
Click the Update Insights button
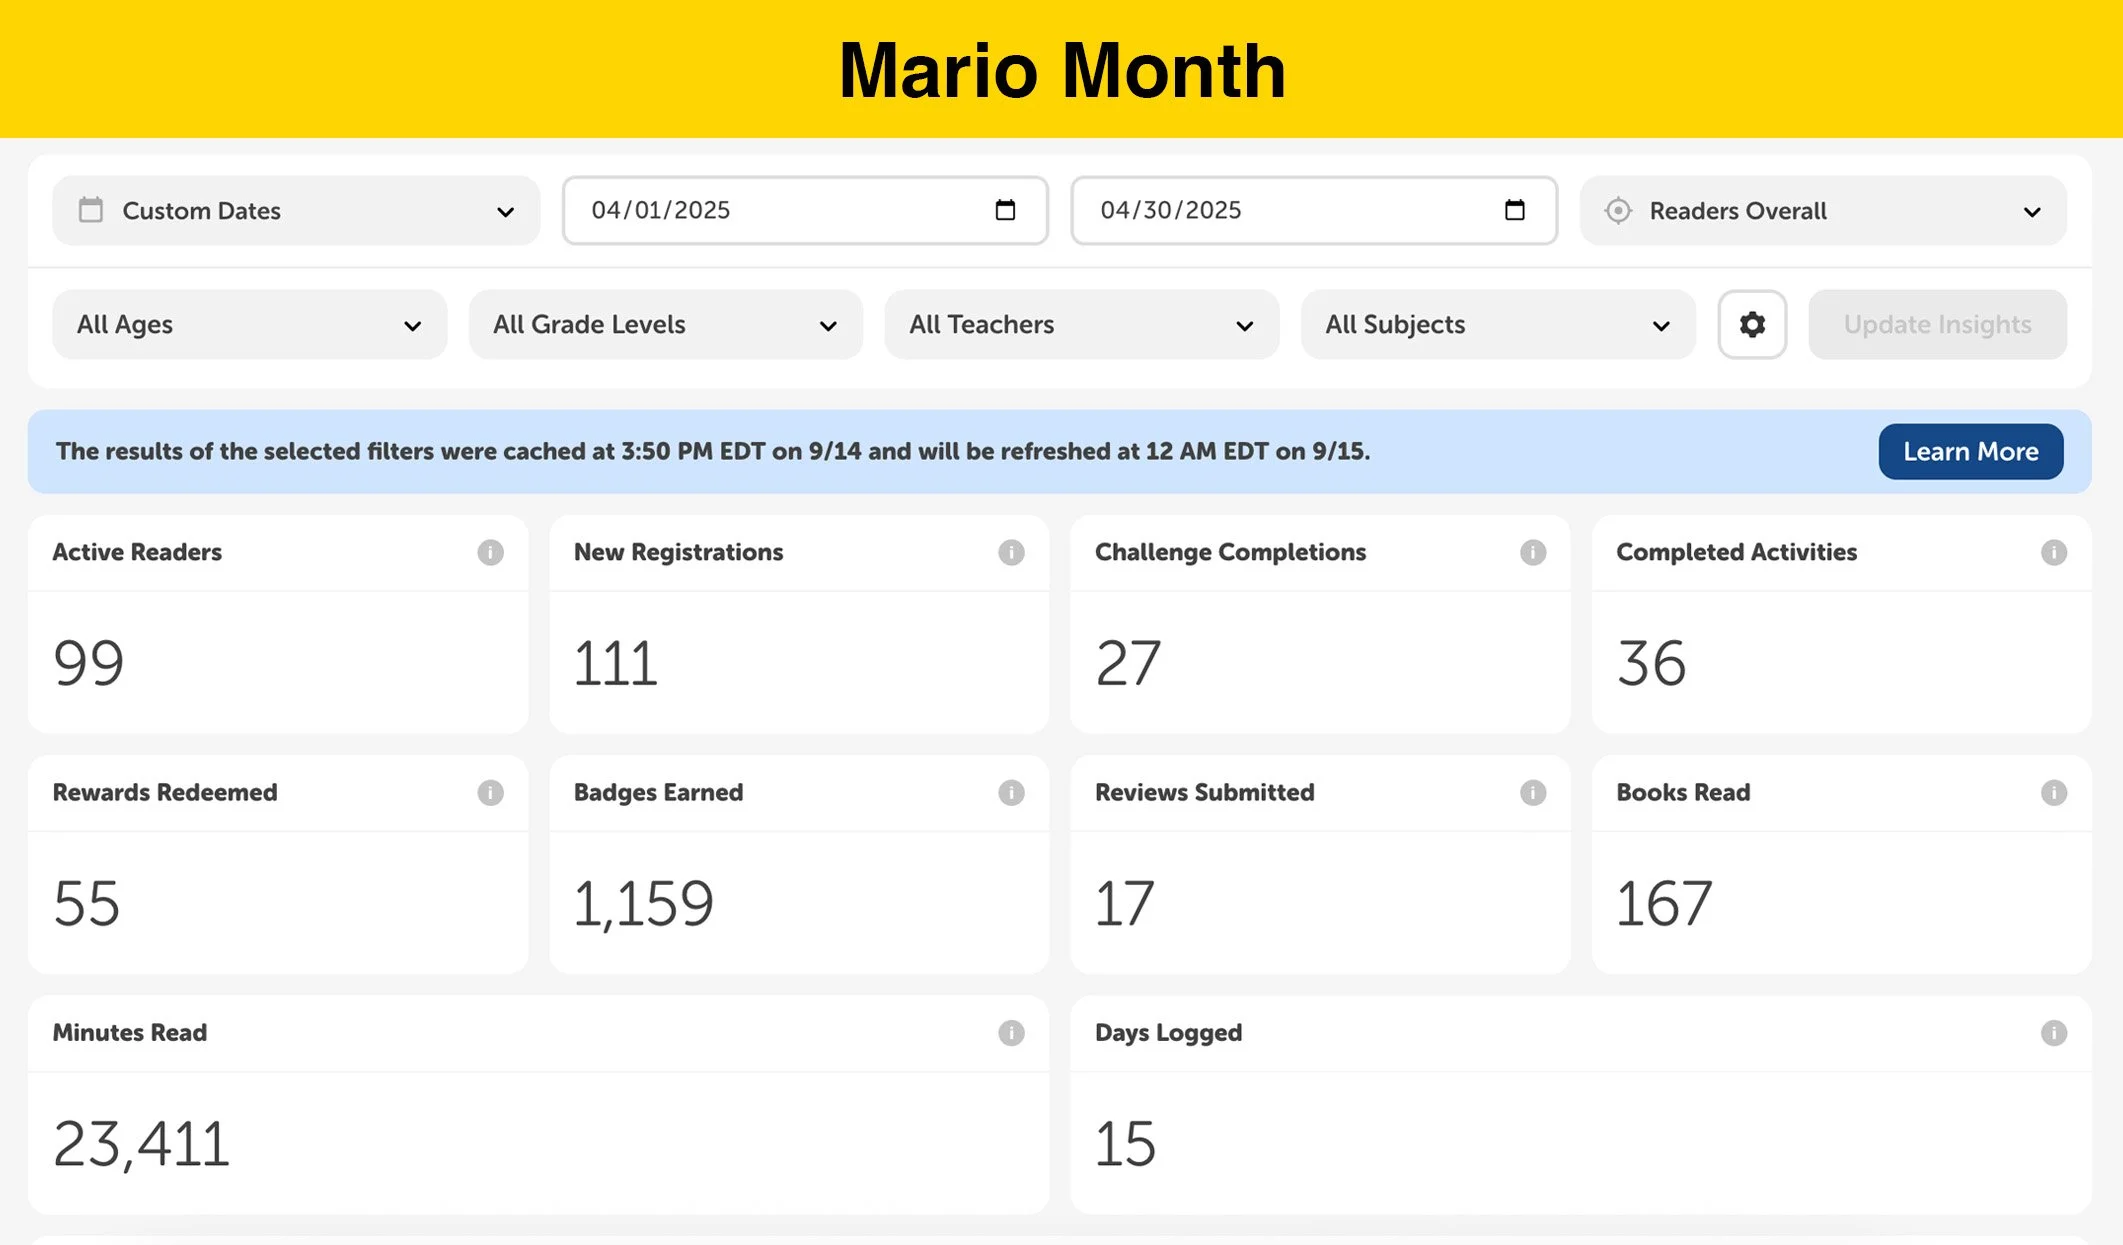(1937, 324)
